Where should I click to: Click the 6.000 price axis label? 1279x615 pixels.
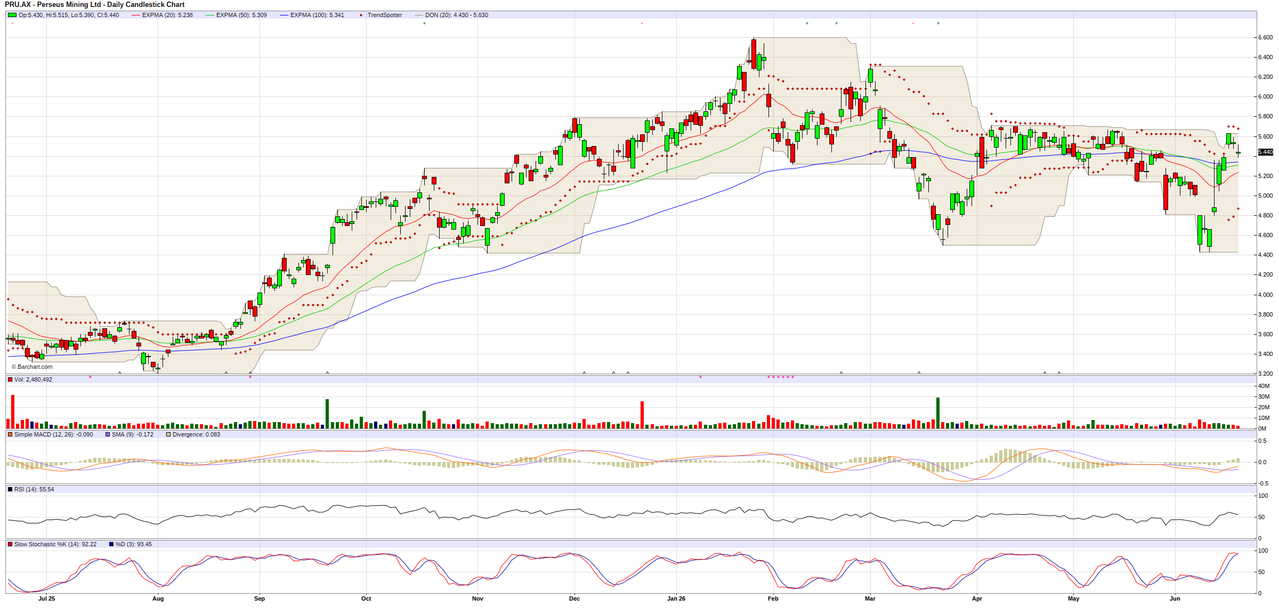point(1264,96)
